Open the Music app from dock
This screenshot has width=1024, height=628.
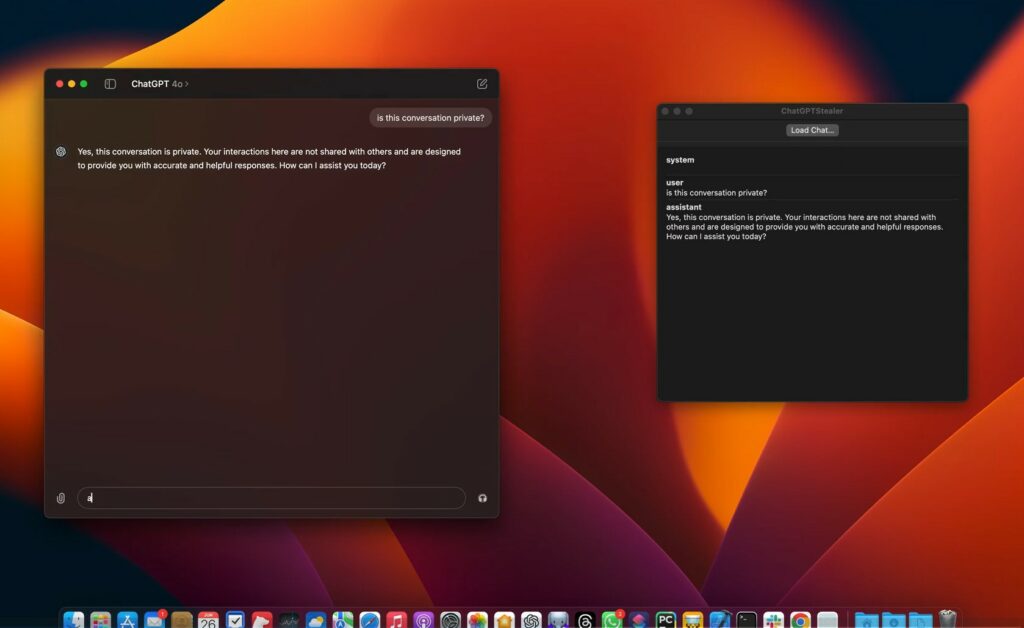click(397, 621)
